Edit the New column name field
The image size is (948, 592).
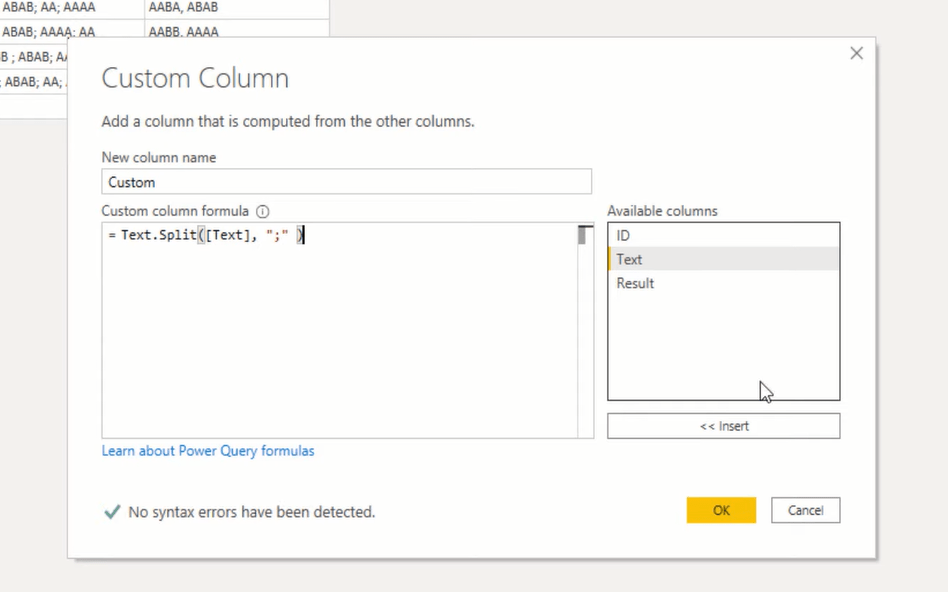[x=346, y=182]
